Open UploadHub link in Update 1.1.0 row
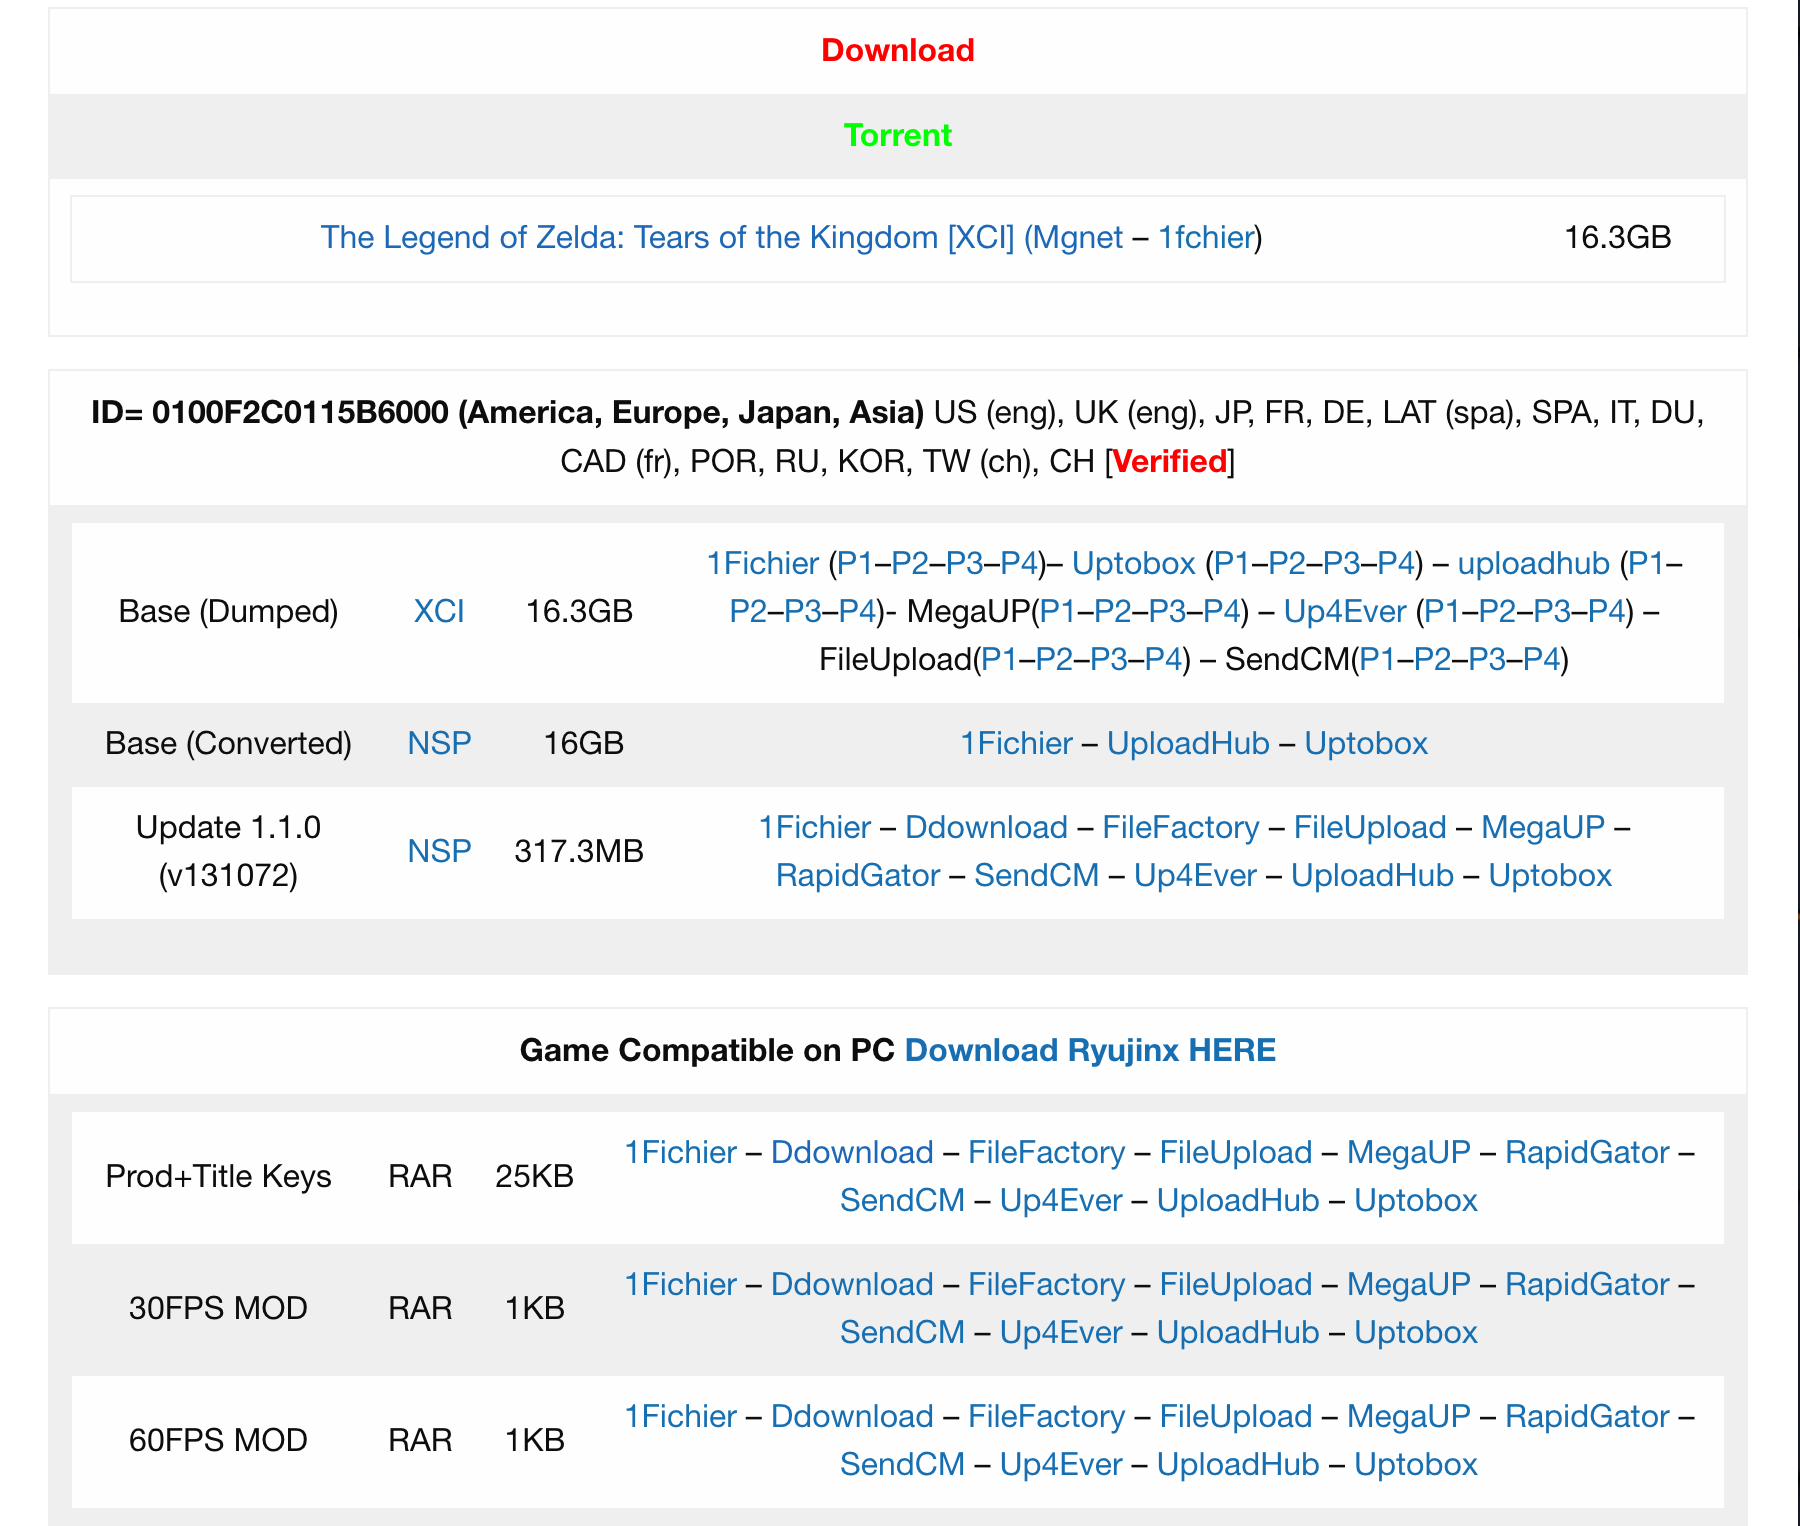This screenshot has height=1526, width=1800. coord(1372,875)
